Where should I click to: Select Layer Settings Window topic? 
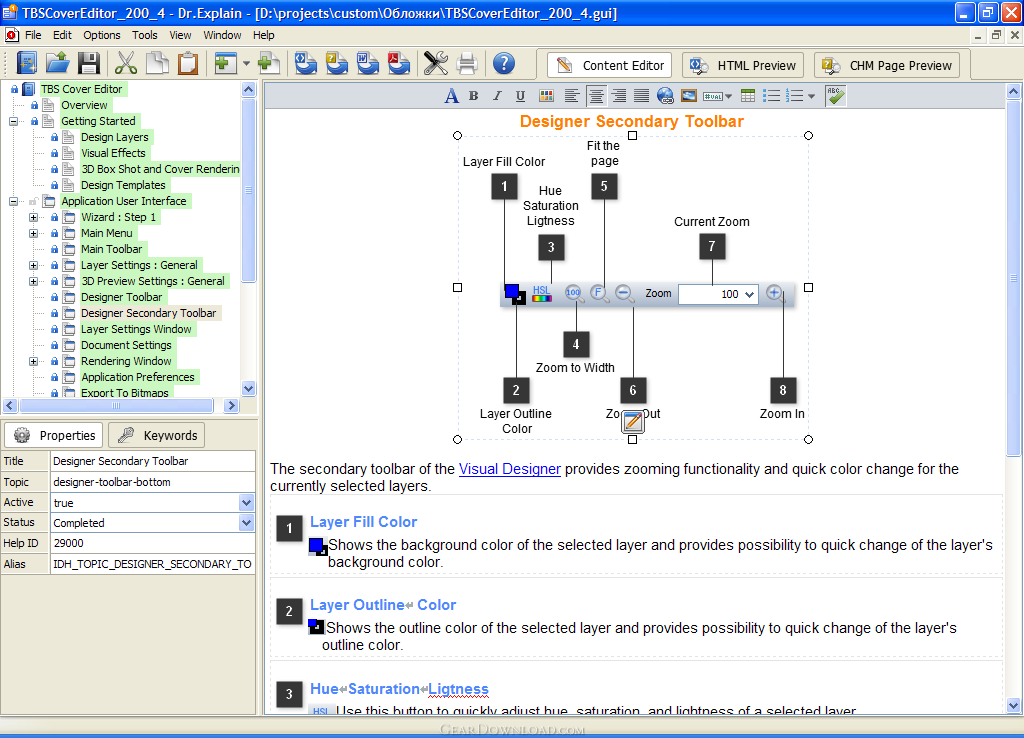[136, 329]
